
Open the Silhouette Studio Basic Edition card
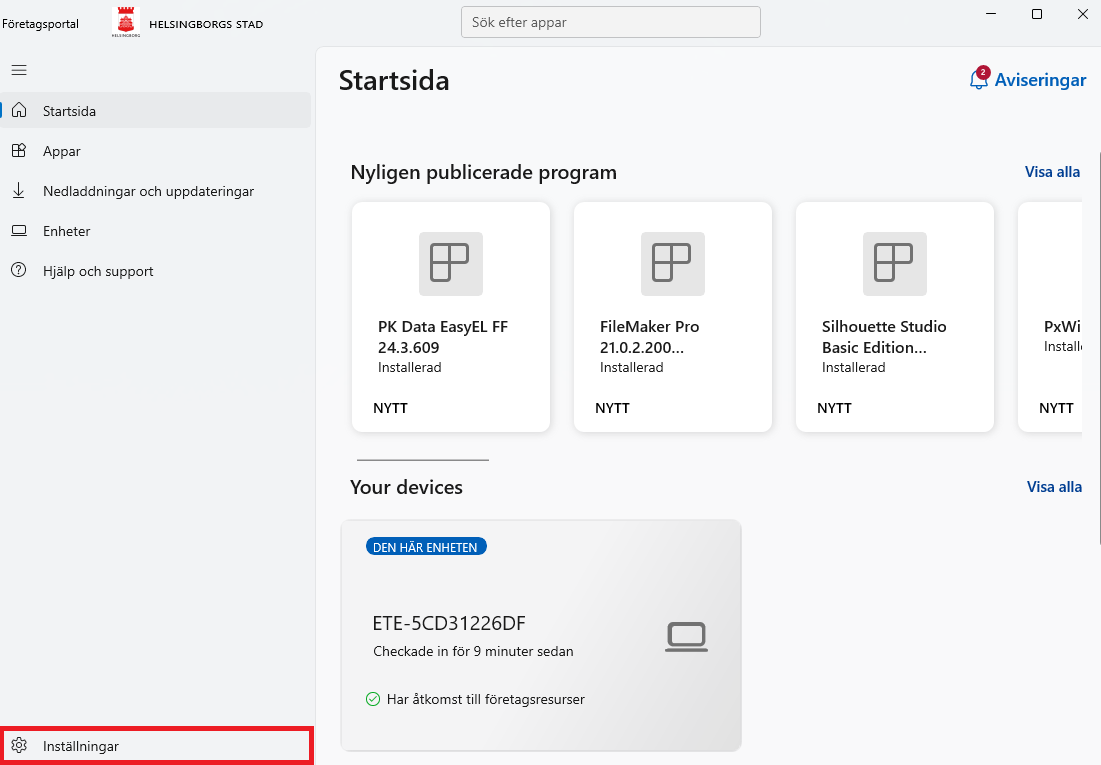(x=895, y=317)
